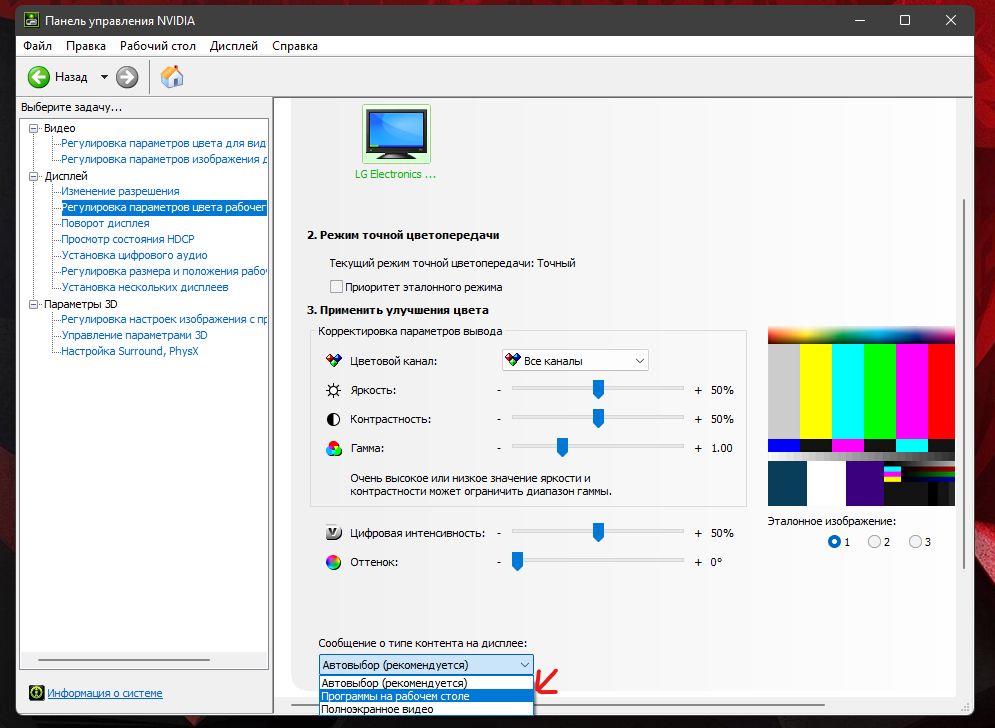Select reference image radio button 3
This screenshot has width=995, height=728.
pyautogui.click(x=915, y=542)
